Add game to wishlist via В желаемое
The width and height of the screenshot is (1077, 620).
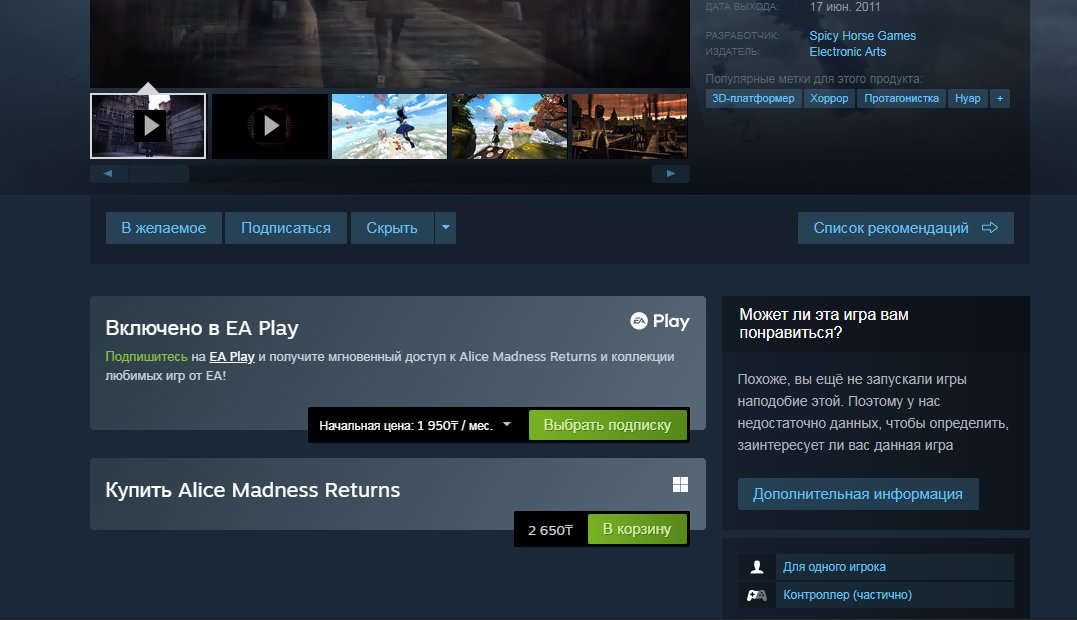(x=163, y=228)
